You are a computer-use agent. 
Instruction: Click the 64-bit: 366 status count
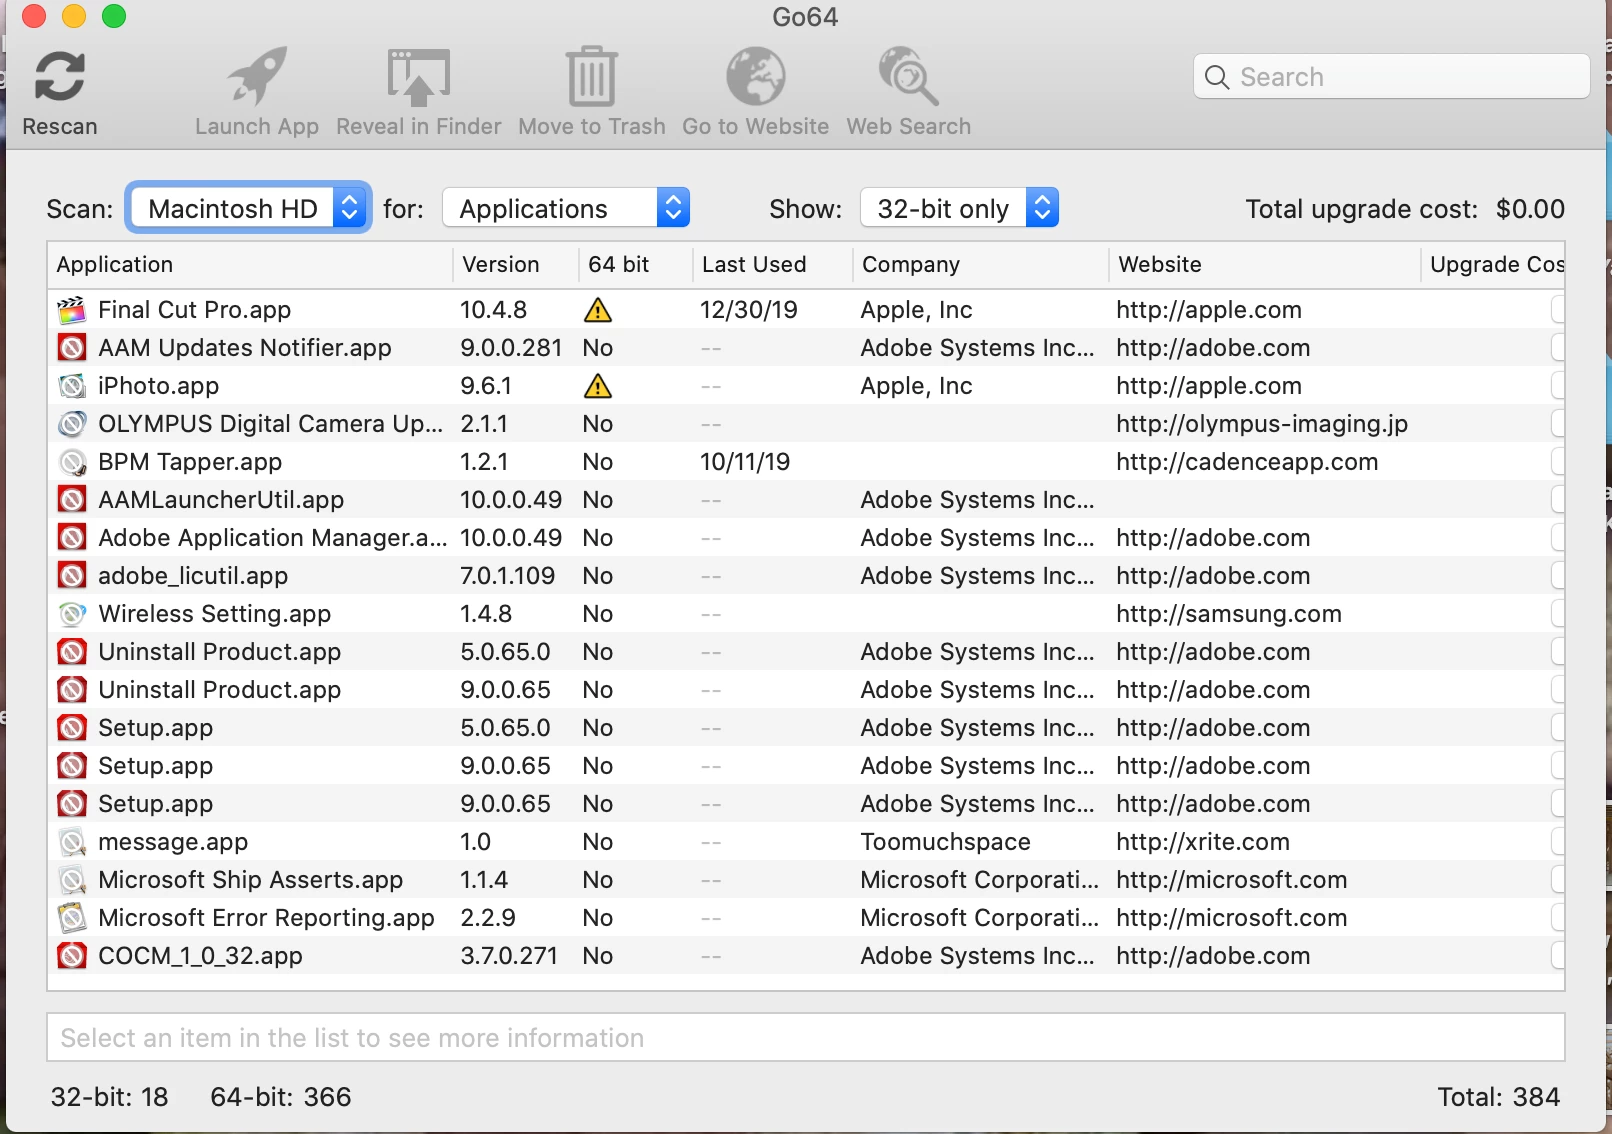point(281,1097)
